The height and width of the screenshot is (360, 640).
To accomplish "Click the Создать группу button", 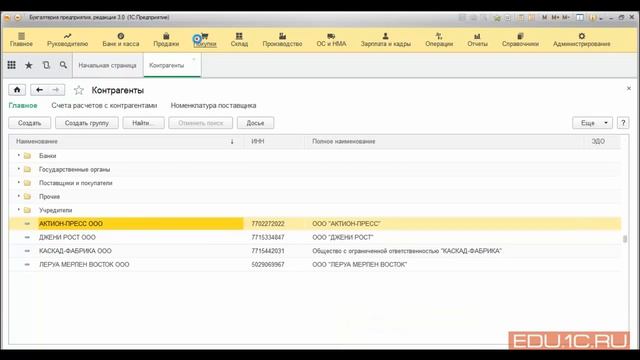I will [87, 123].
